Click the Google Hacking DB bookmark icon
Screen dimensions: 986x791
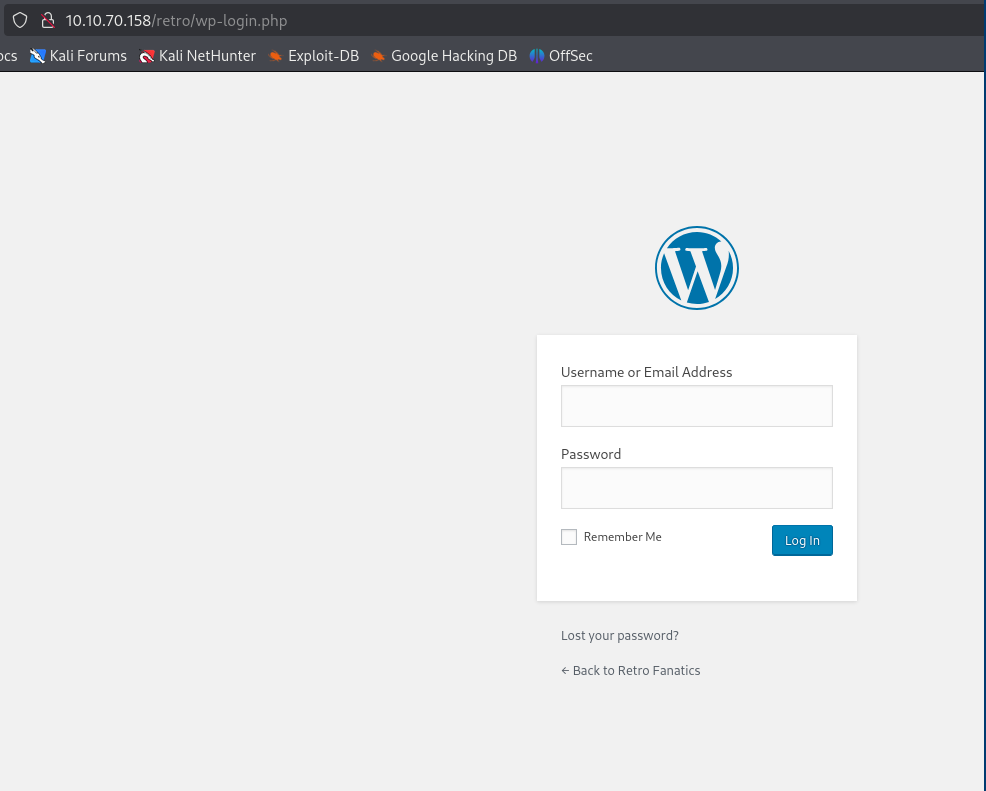(x=379, y=56)
